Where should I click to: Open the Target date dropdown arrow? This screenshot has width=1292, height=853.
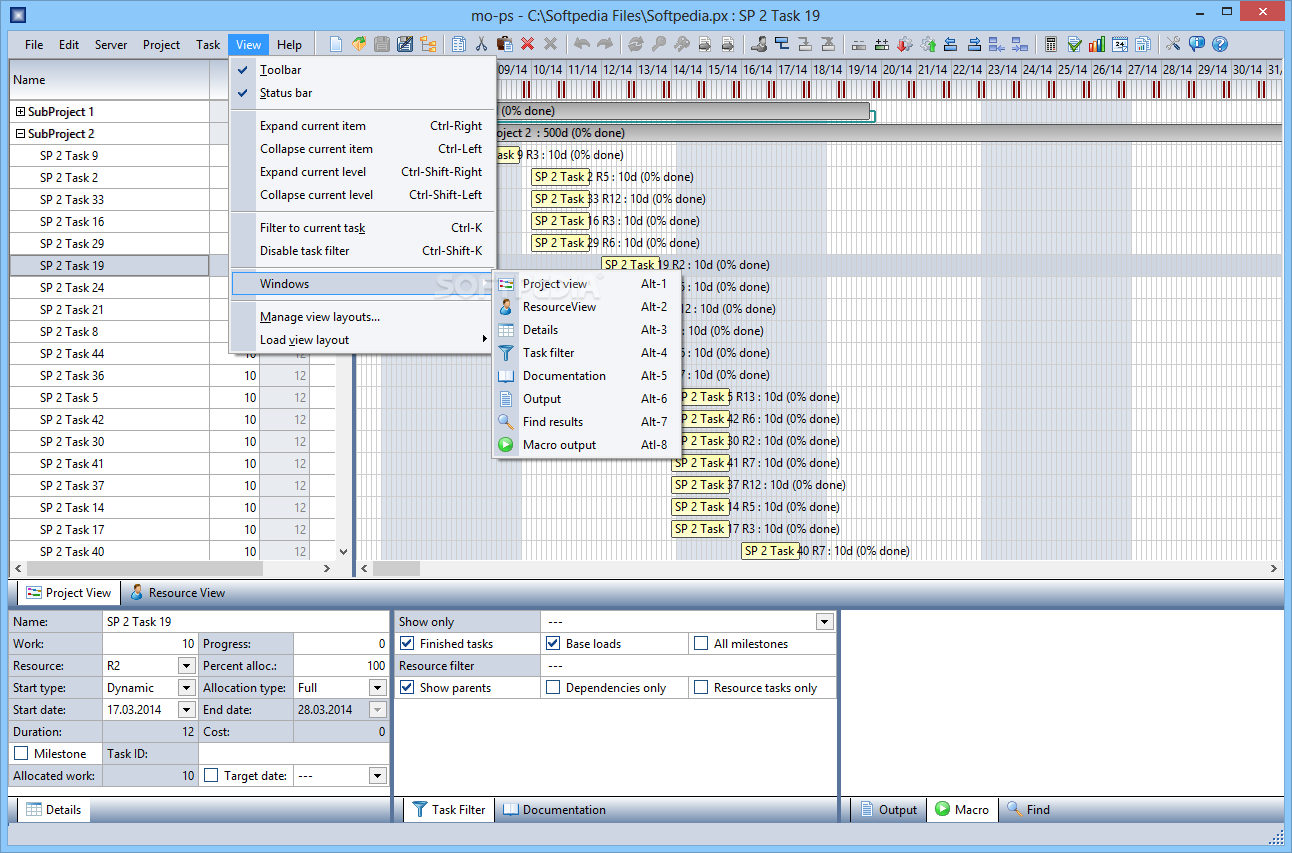tap(377, 776)
